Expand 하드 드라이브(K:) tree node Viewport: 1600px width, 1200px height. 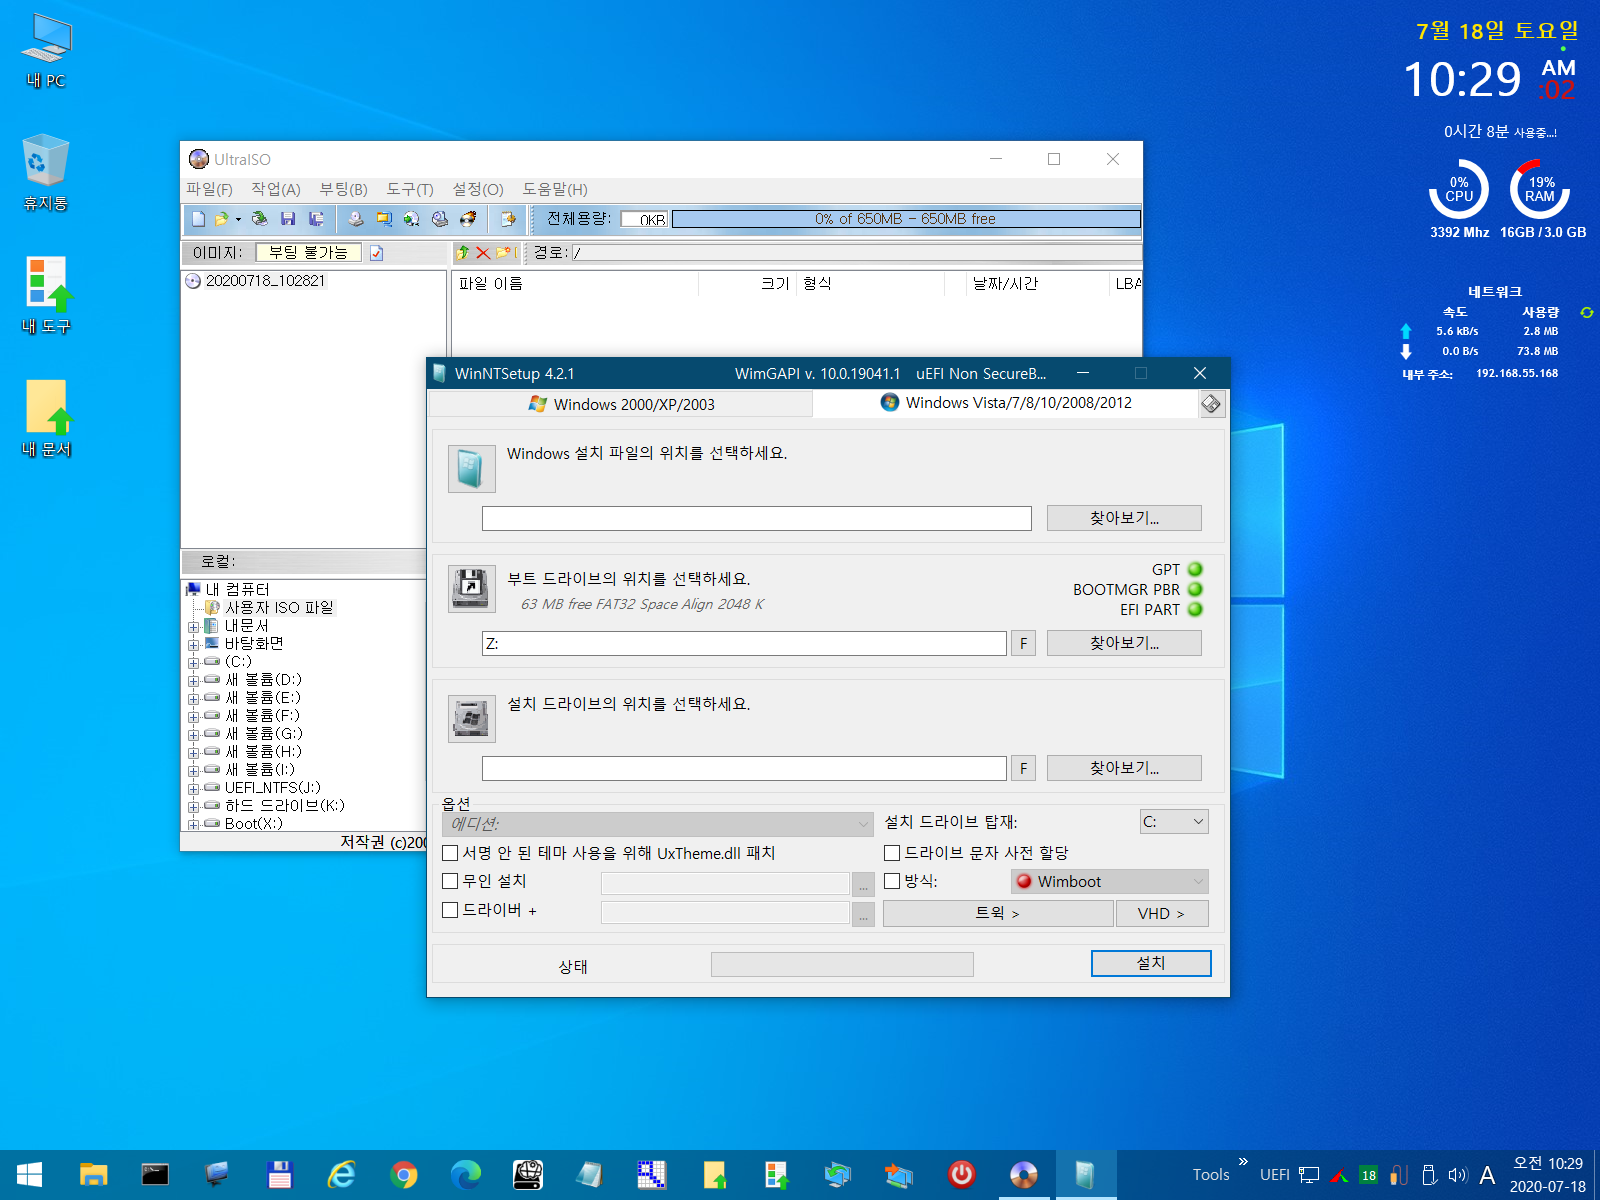(193, 807)
